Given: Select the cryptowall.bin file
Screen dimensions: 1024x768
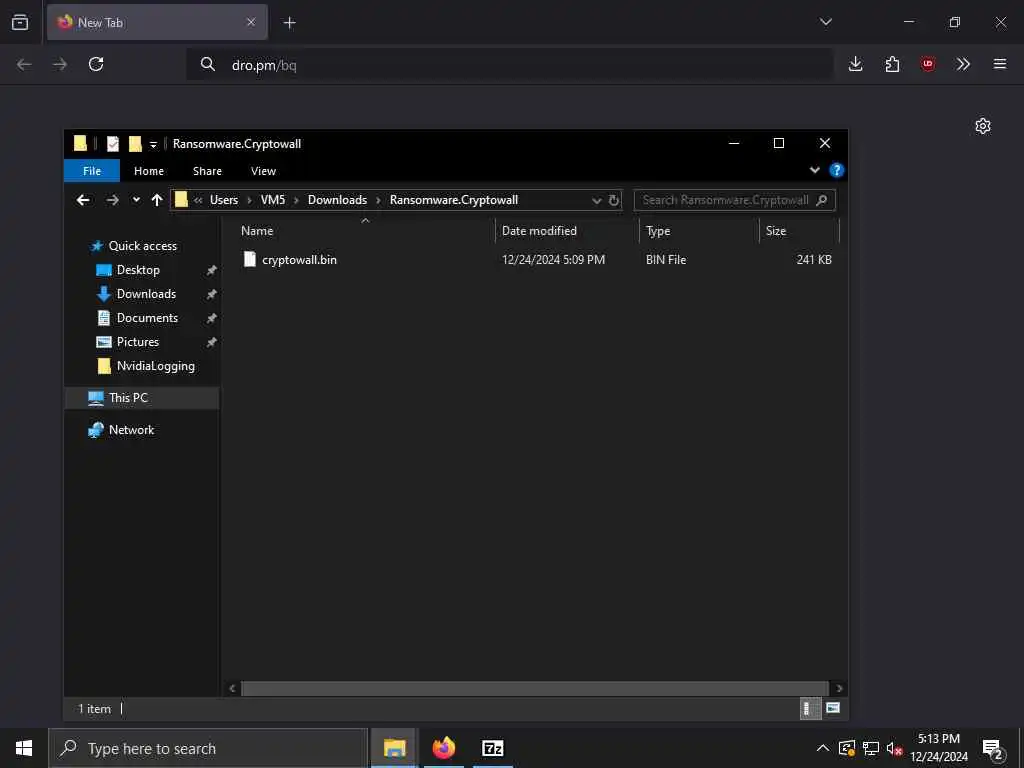Looking at the screenshot, I should coord(299,260).
